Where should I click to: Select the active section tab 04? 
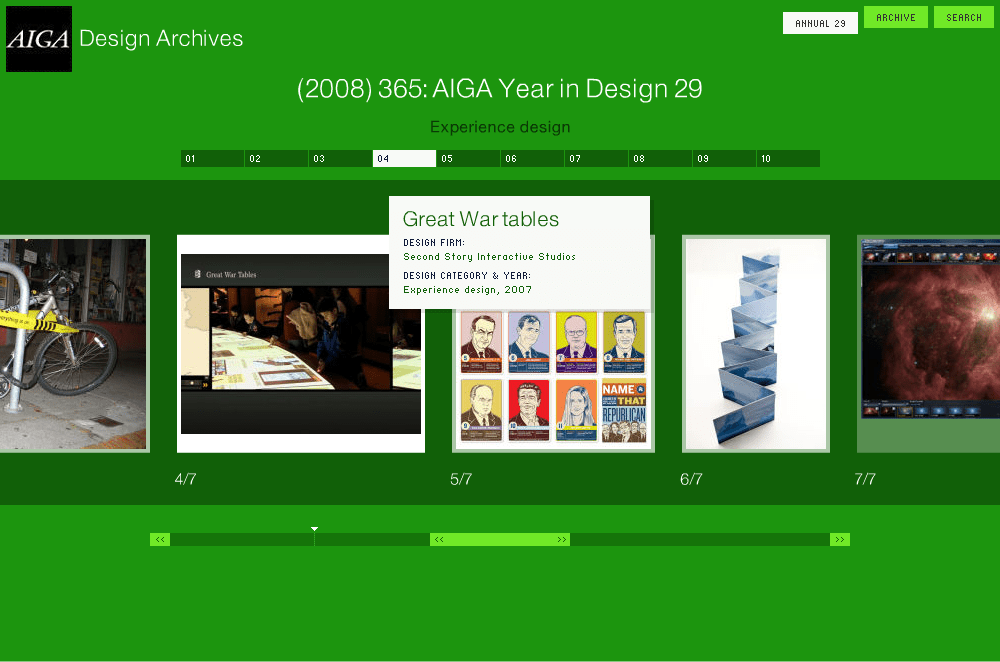[404, 158]
